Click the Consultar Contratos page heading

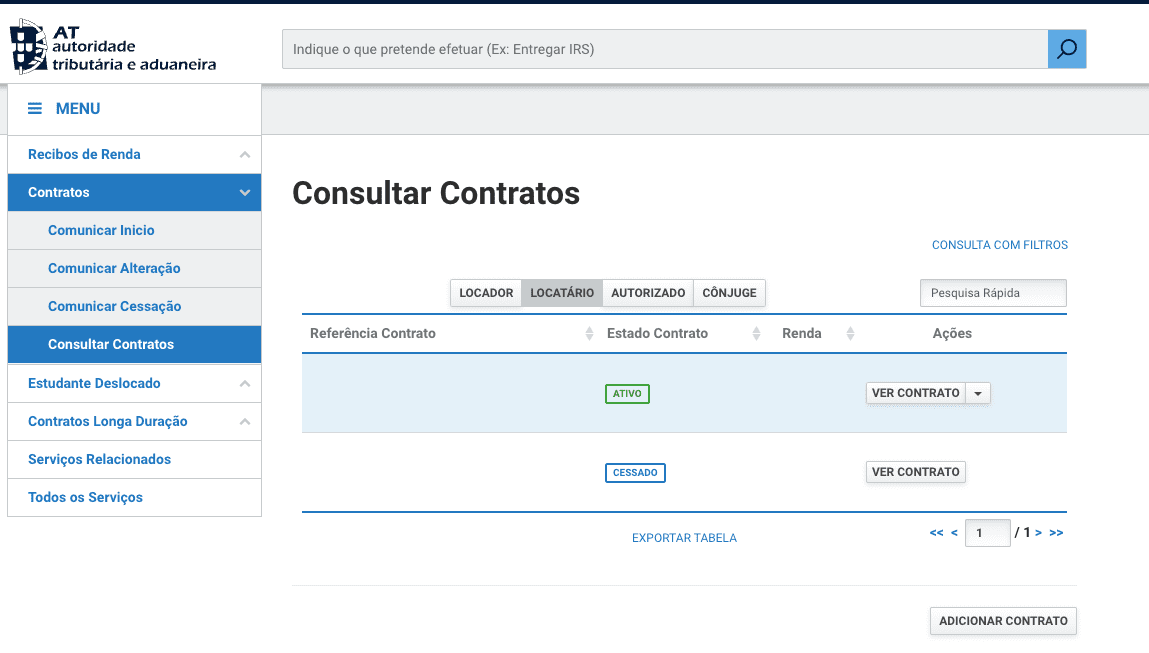pyautogui.click(x=436, y=193)
